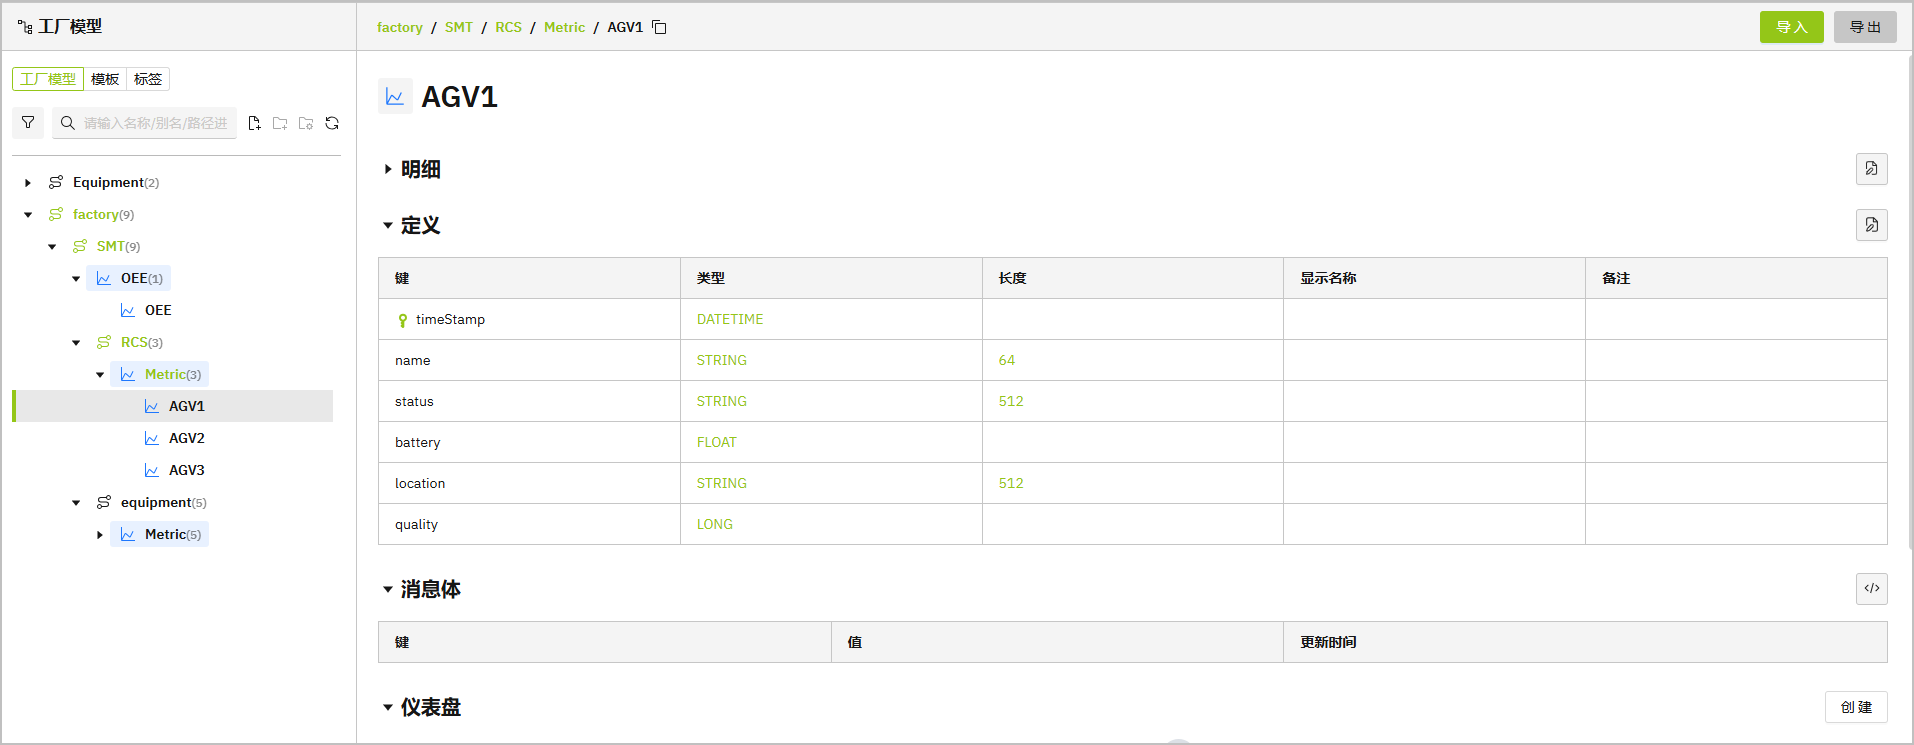Expand the 明细 section

(x=388, y=170)
